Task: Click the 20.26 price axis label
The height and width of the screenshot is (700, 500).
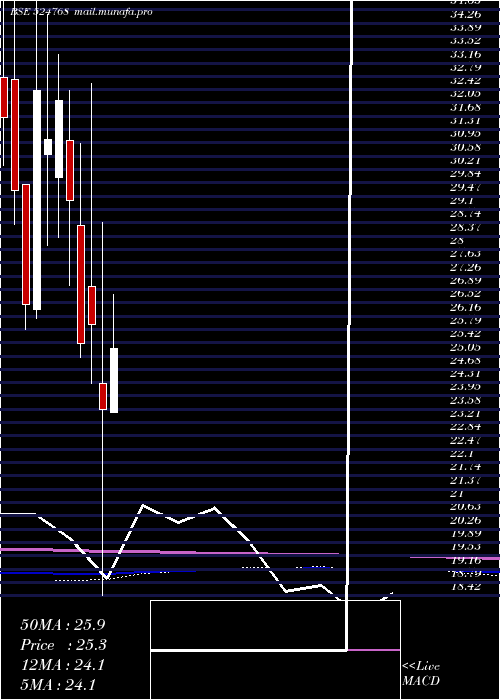Action: pyautogui.click(x=466, y=520)
